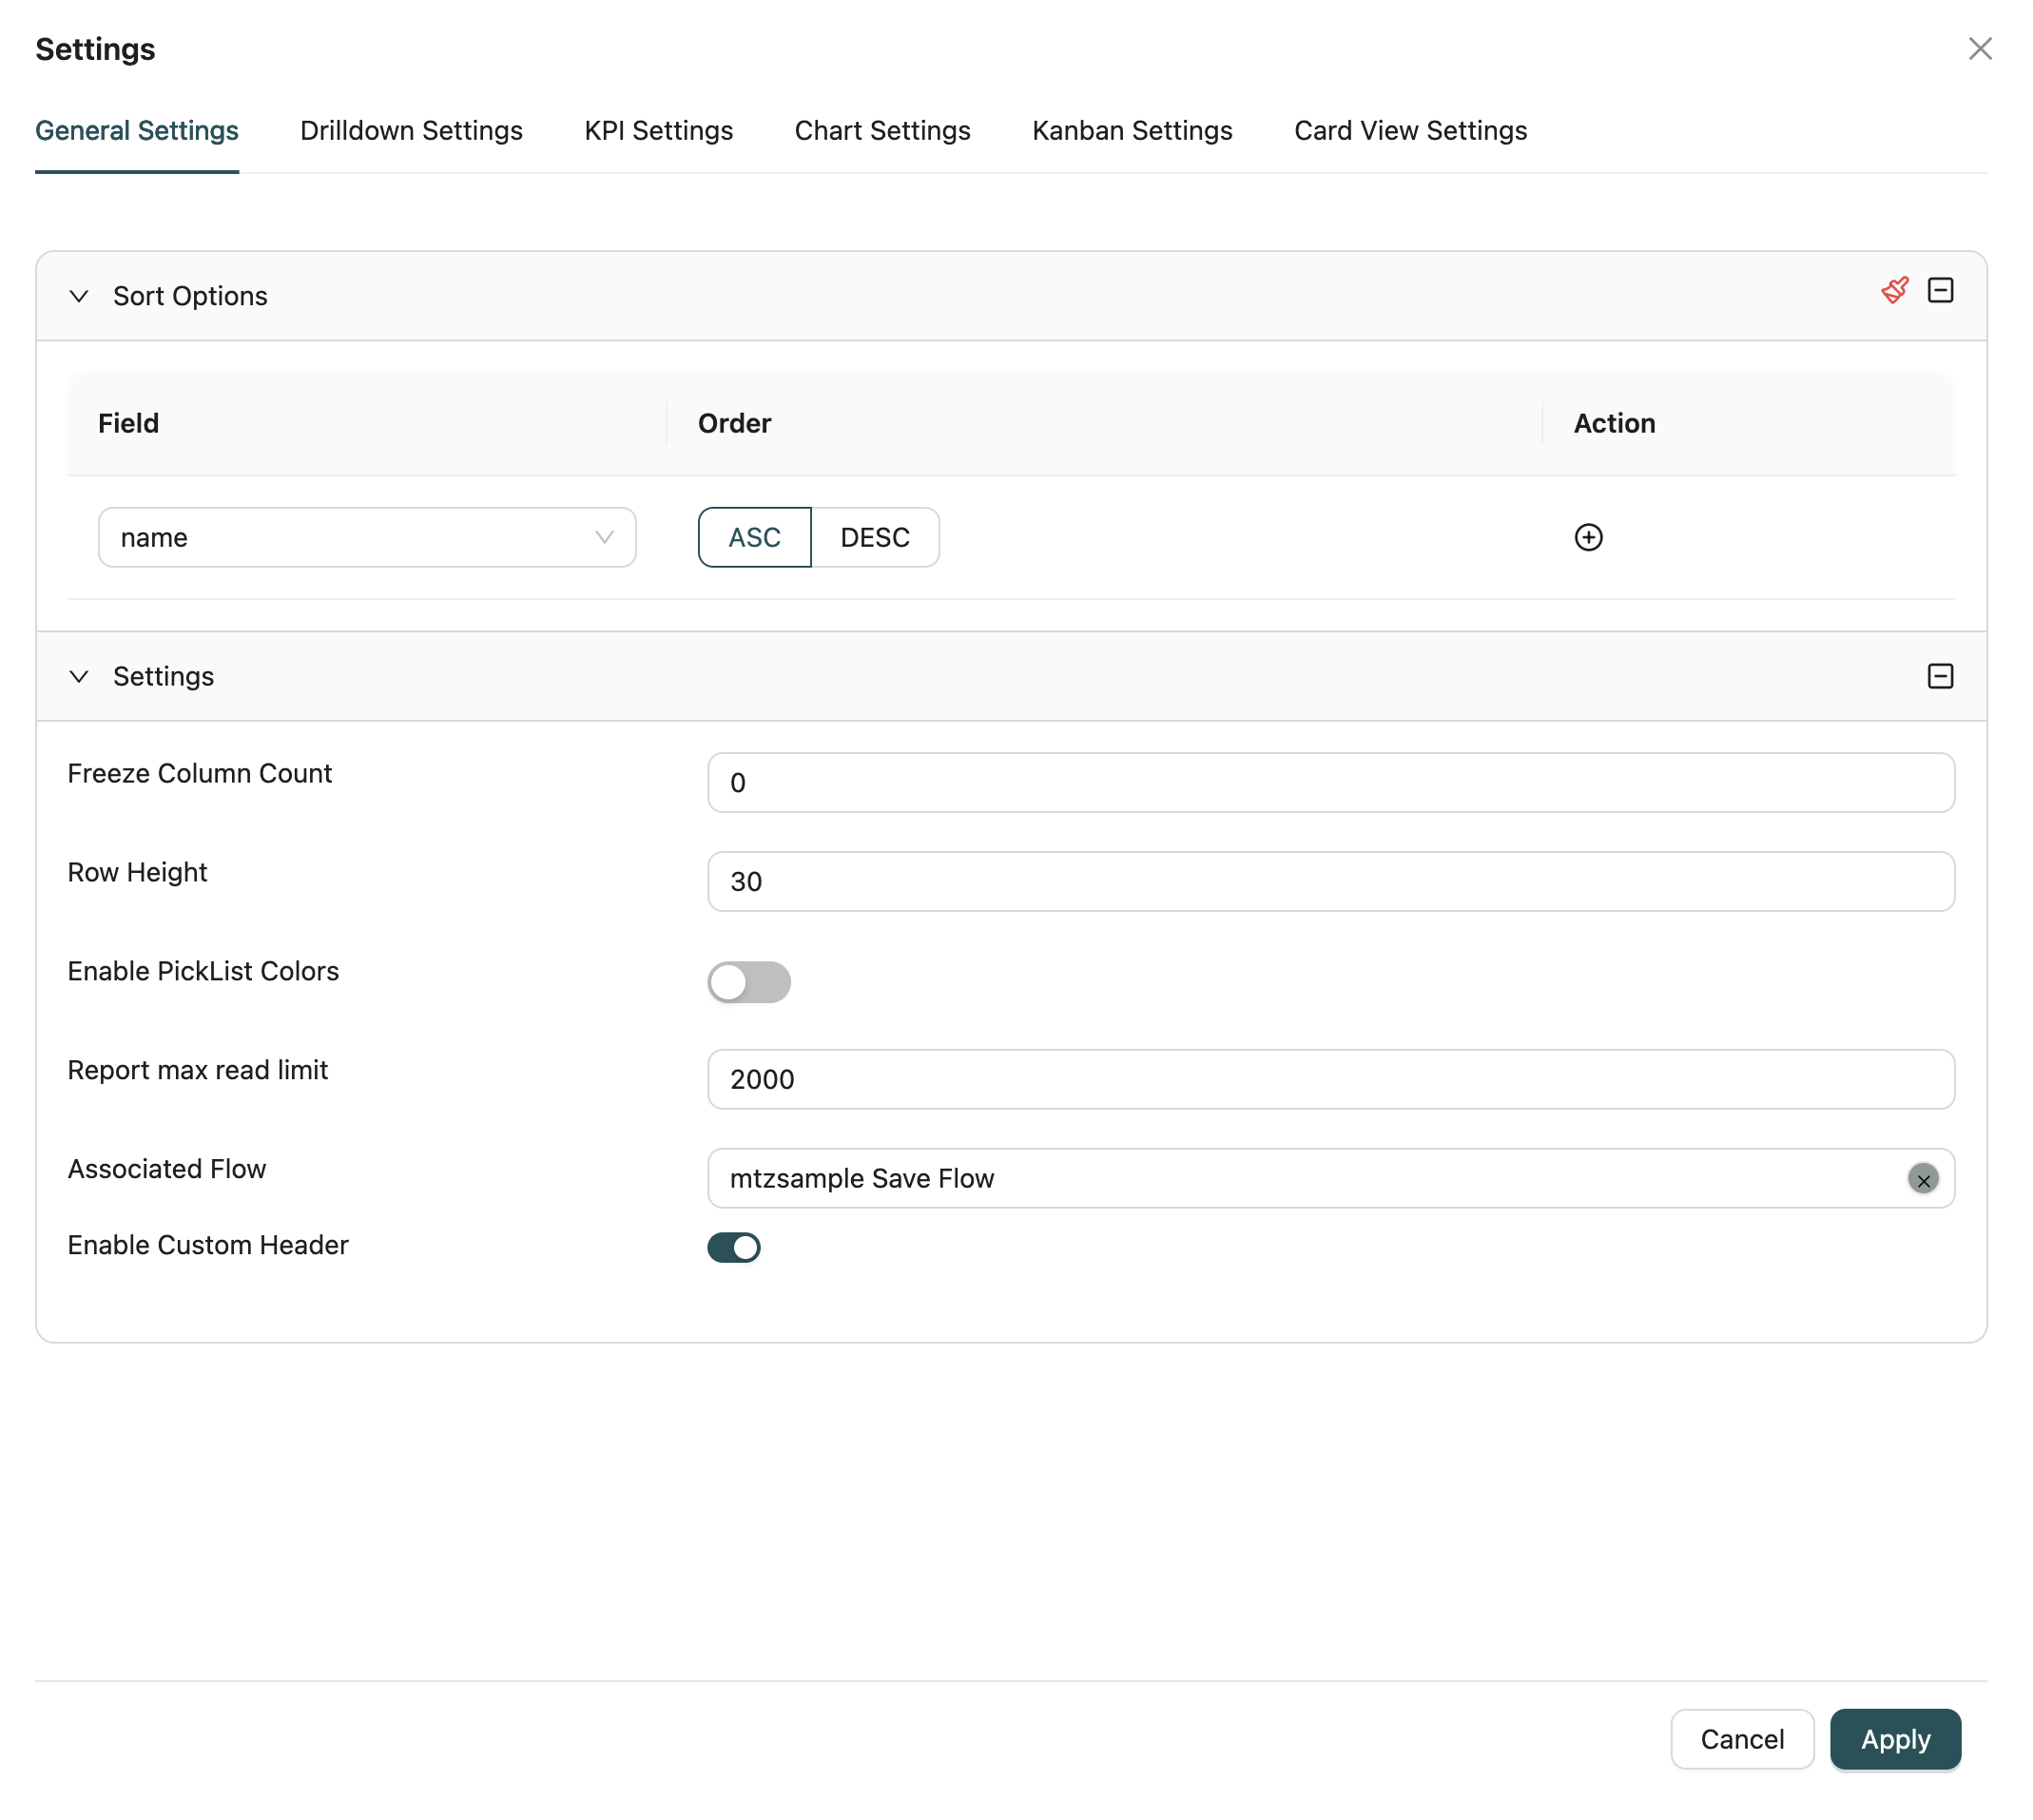
Task: Clear the Associated Flow selection
Action: click(x=1923, y=1179)
